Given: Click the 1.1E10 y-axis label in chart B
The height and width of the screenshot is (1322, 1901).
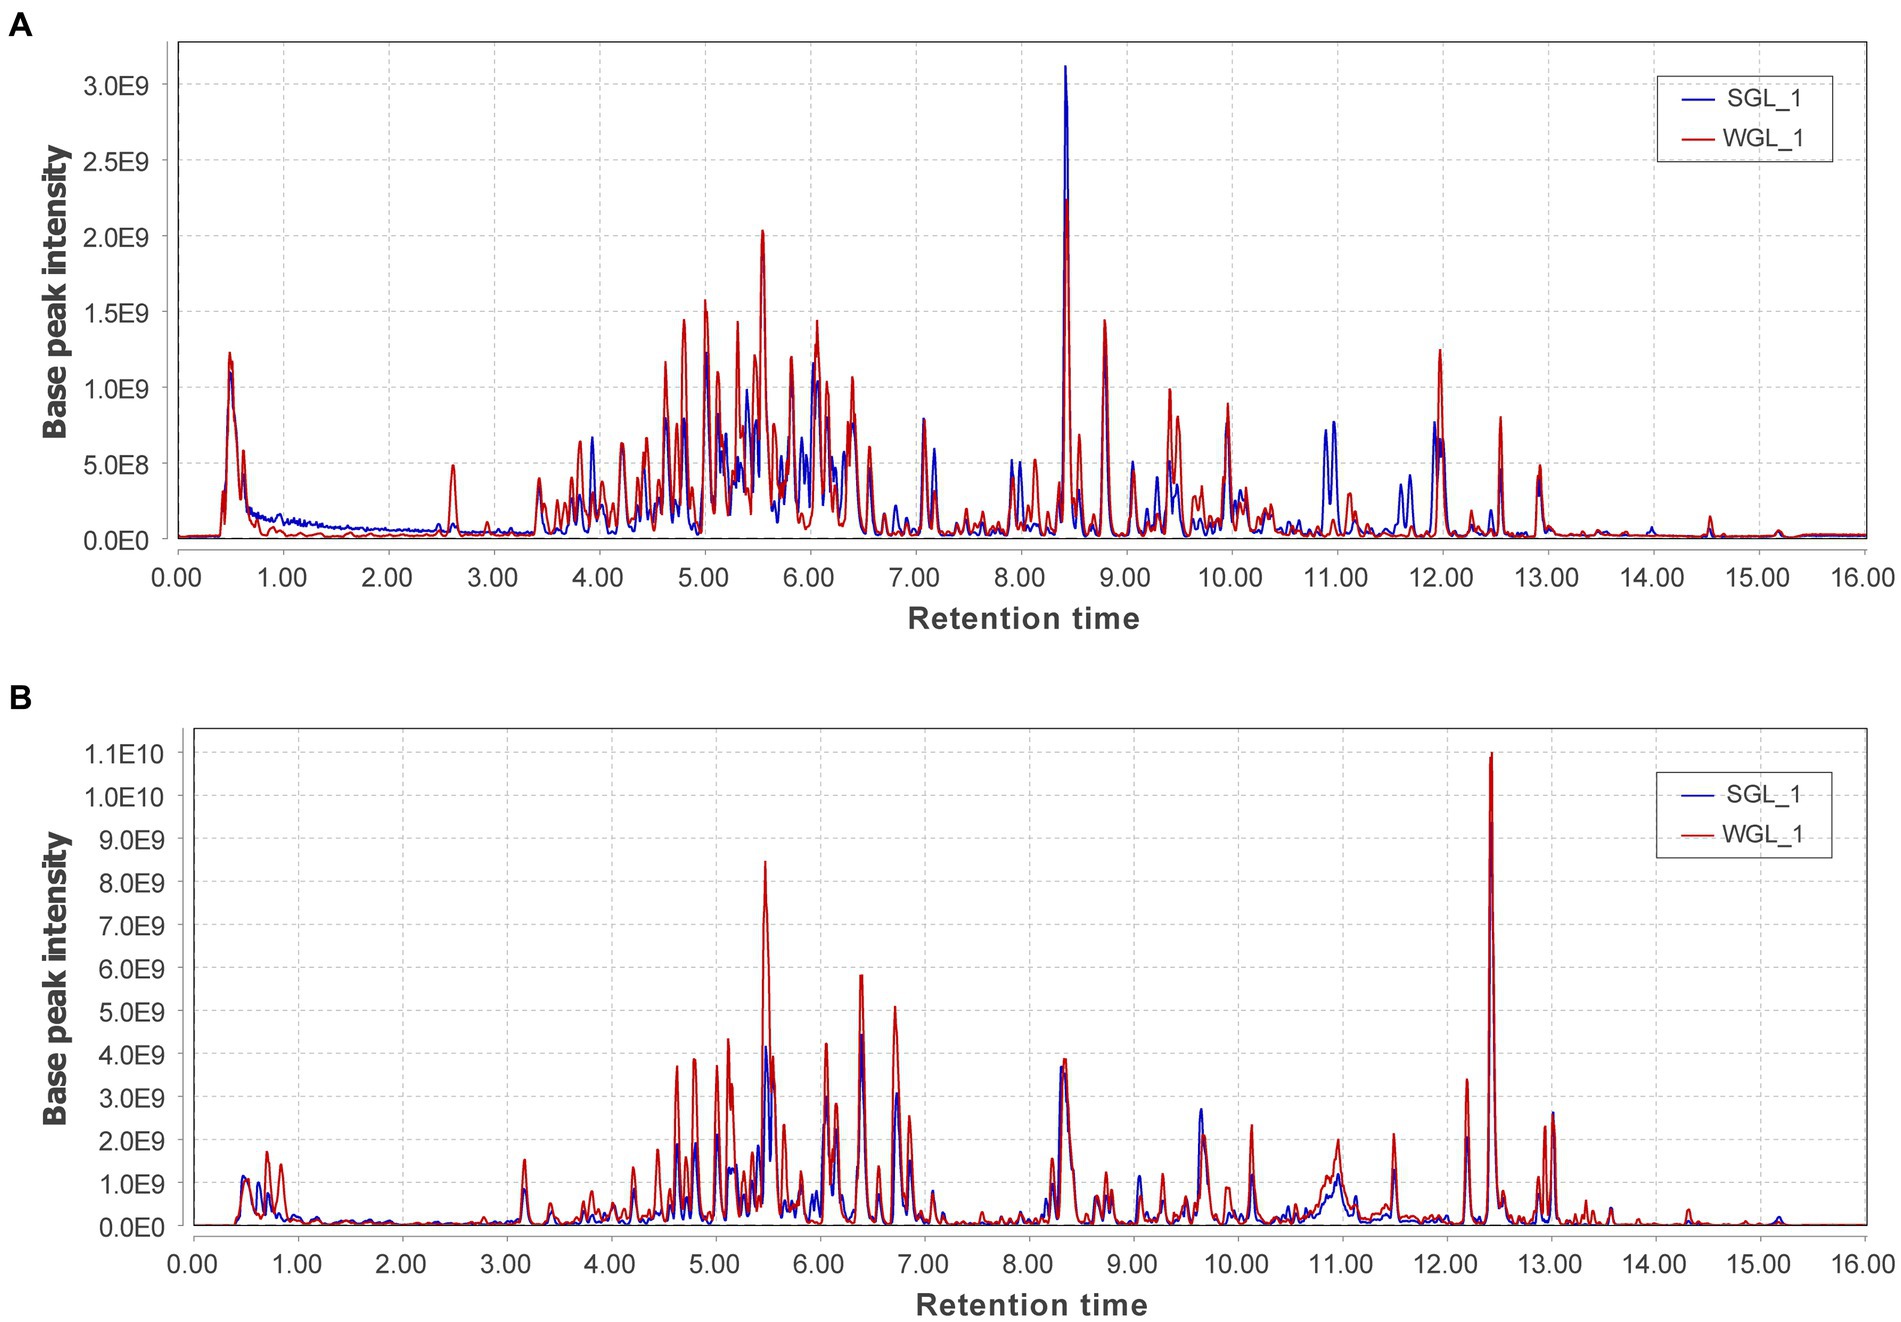Looking at the screenshot, I should pos(123,753).
